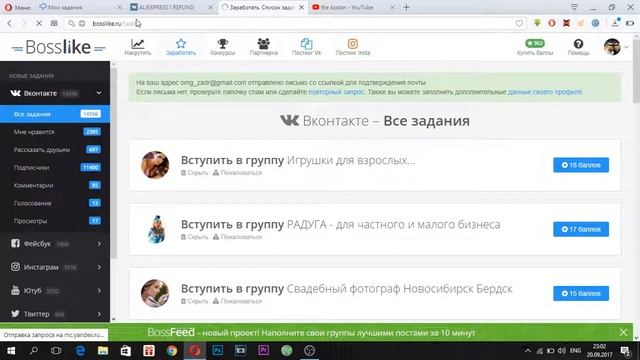Hide the Свадебный фотограф task
The image size is (640, 360).
tap(195, 301)
